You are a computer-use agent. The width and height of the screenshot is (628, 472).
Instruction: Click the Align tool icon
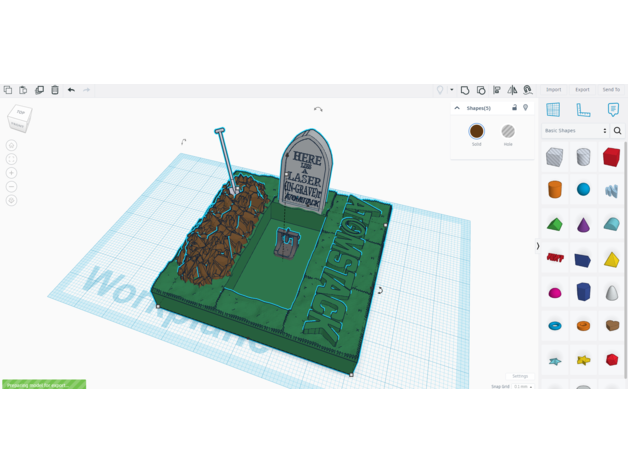[497, 90]
